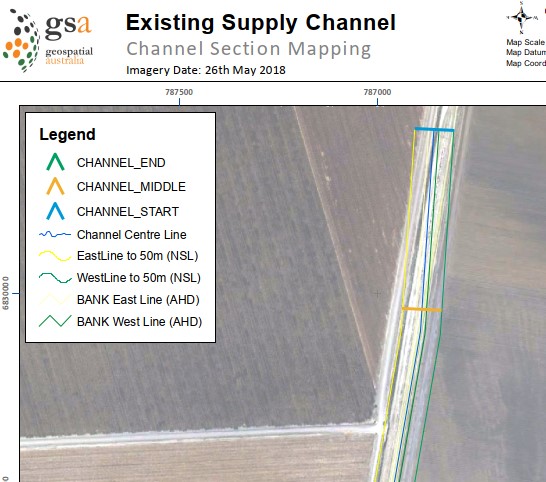This screenshot has width=546, height=482.
Task: Select the Channel Centre Line legend swatch
Action: tap(55, 234)
